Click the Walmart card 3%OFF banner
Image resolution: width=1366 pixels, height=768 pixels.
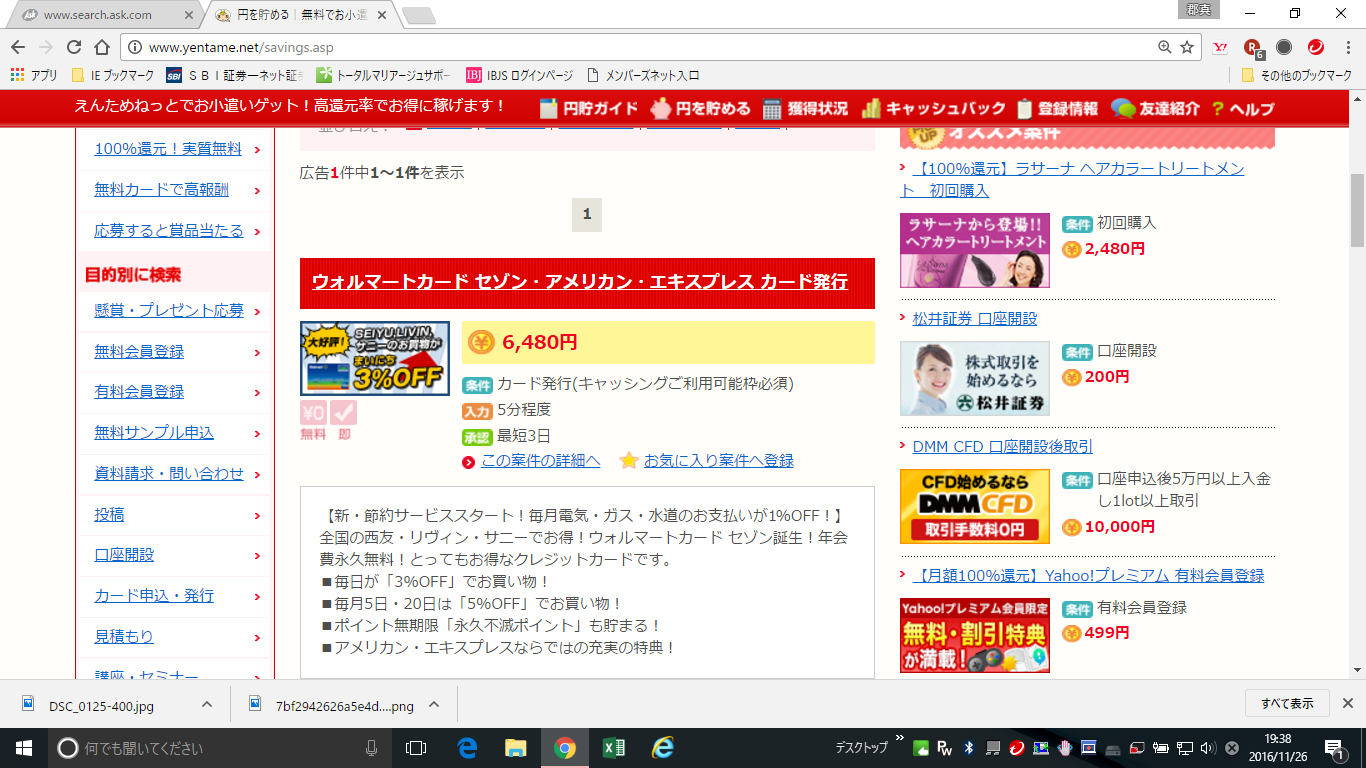[x=375, y=358]
